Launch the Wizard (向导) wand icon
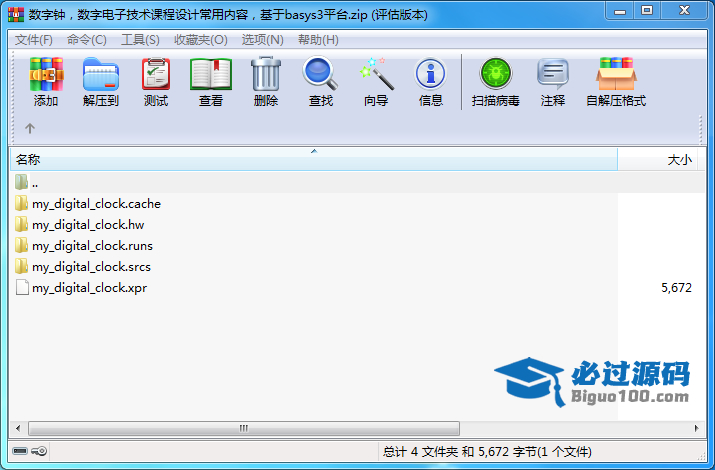Screen dimensions: 715x470 pos(376,73)
